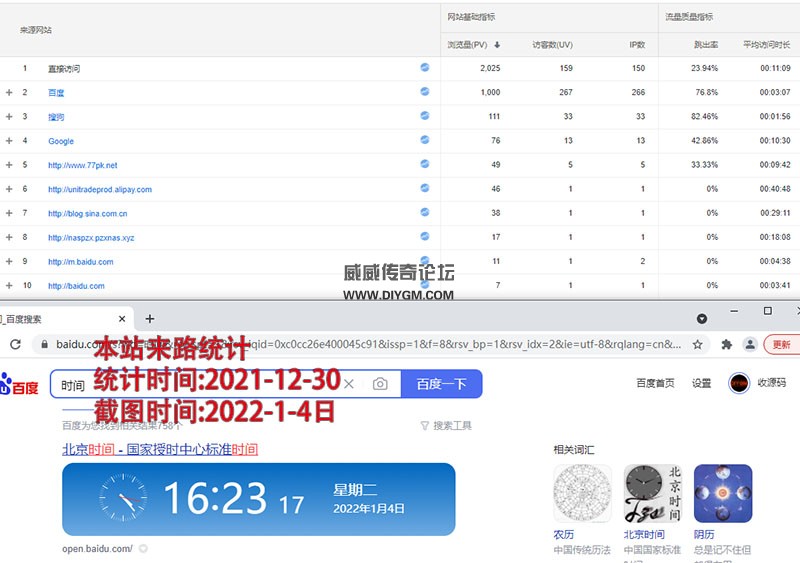Click the analog clock in time card
The width and height of the screenshot is (800, 563).
click(x=123, y=498)
